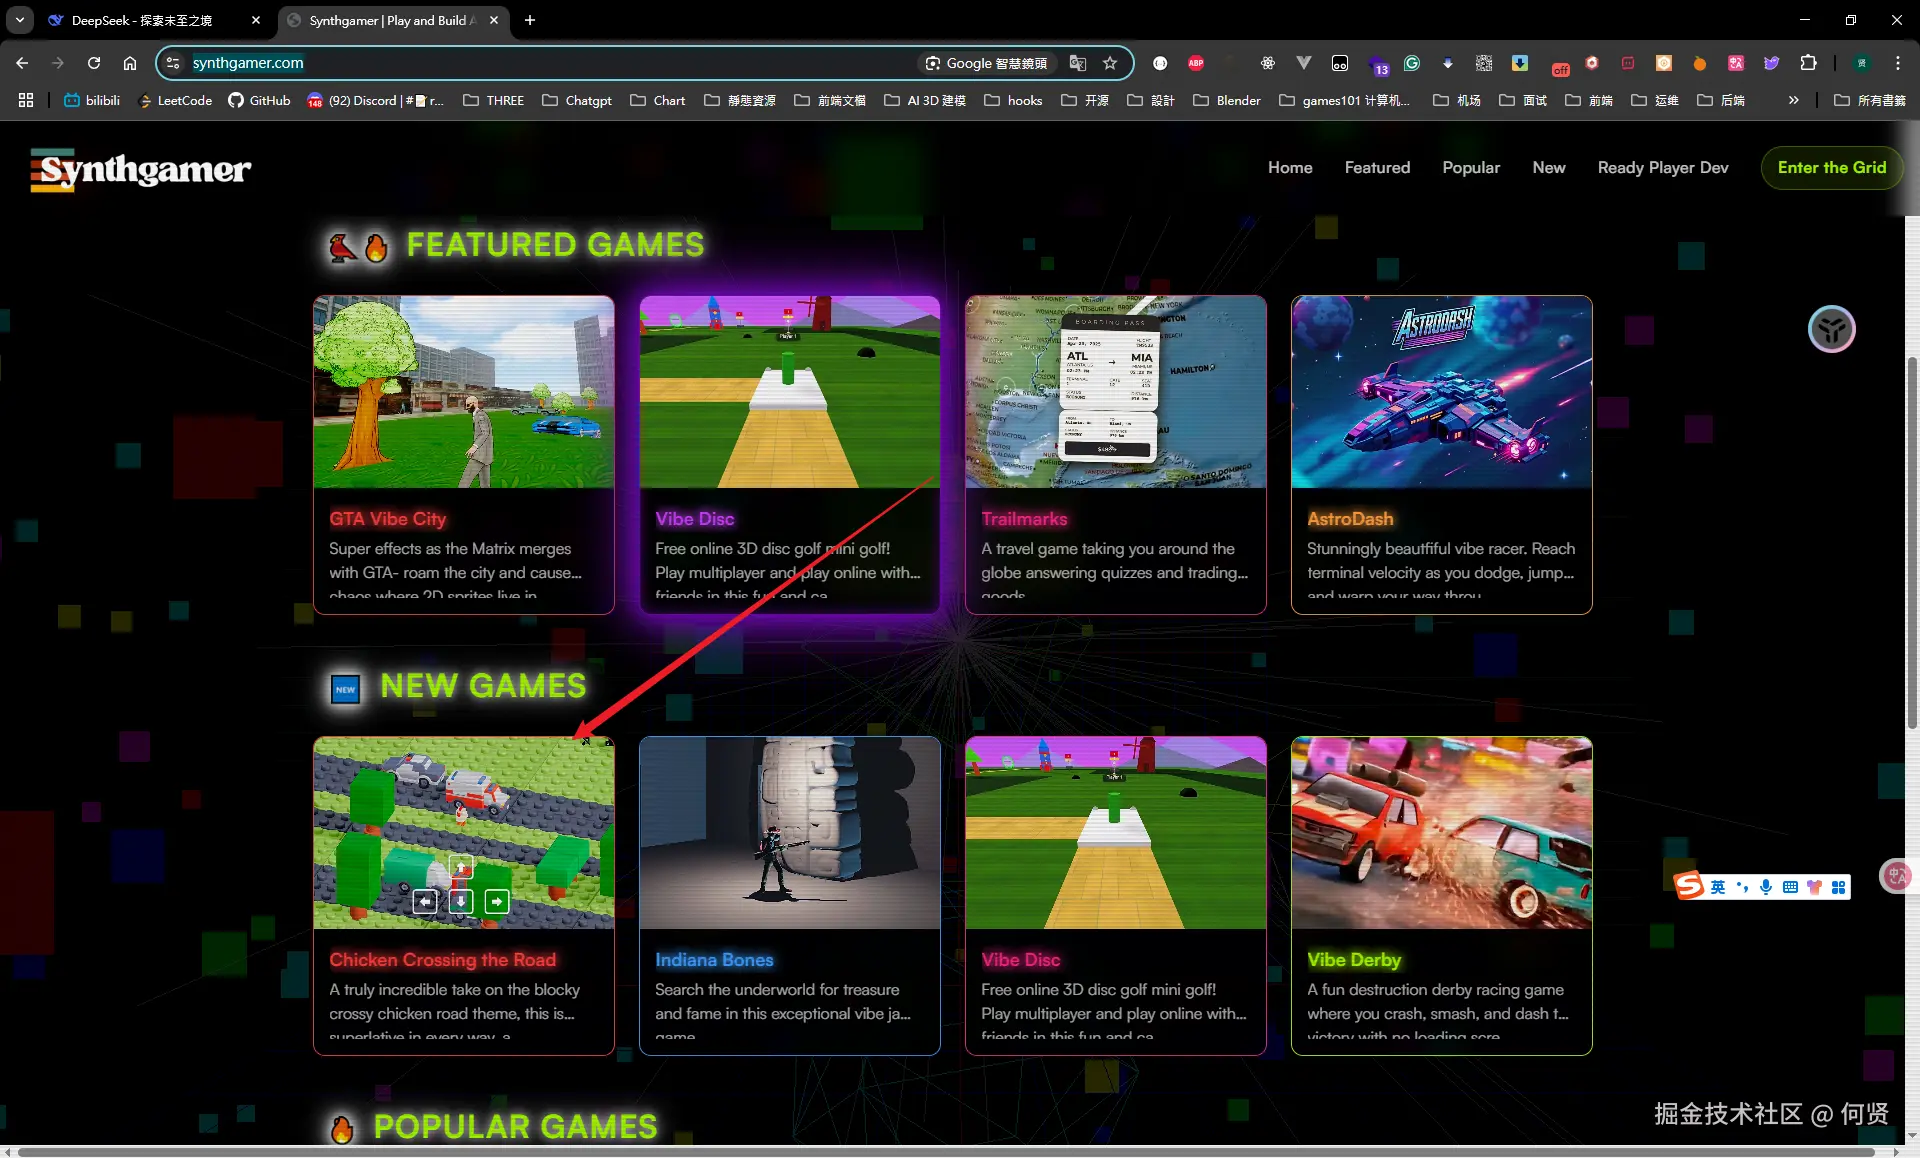Screen dimensions: 1920x1158
Task: Click the Enter the Grid button
Action: [x=1831, y=167]
